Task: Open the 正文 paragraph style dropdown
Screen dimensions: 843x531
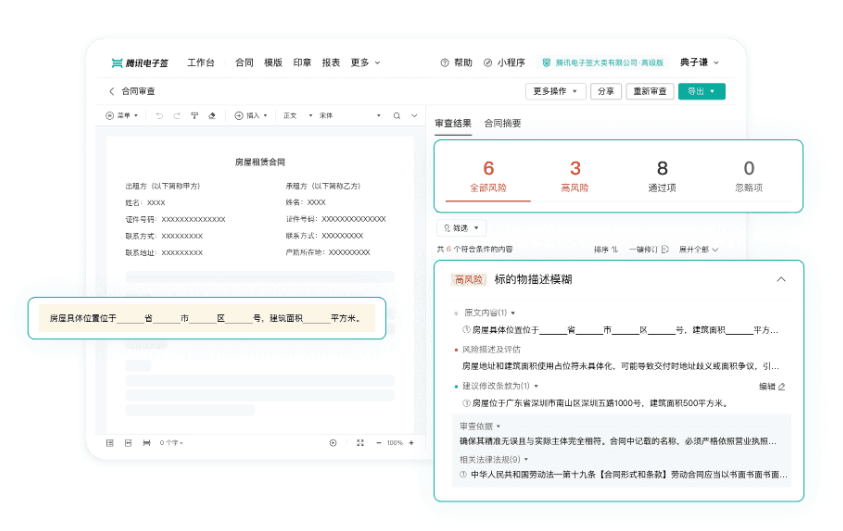Action: tap(298, 116)
